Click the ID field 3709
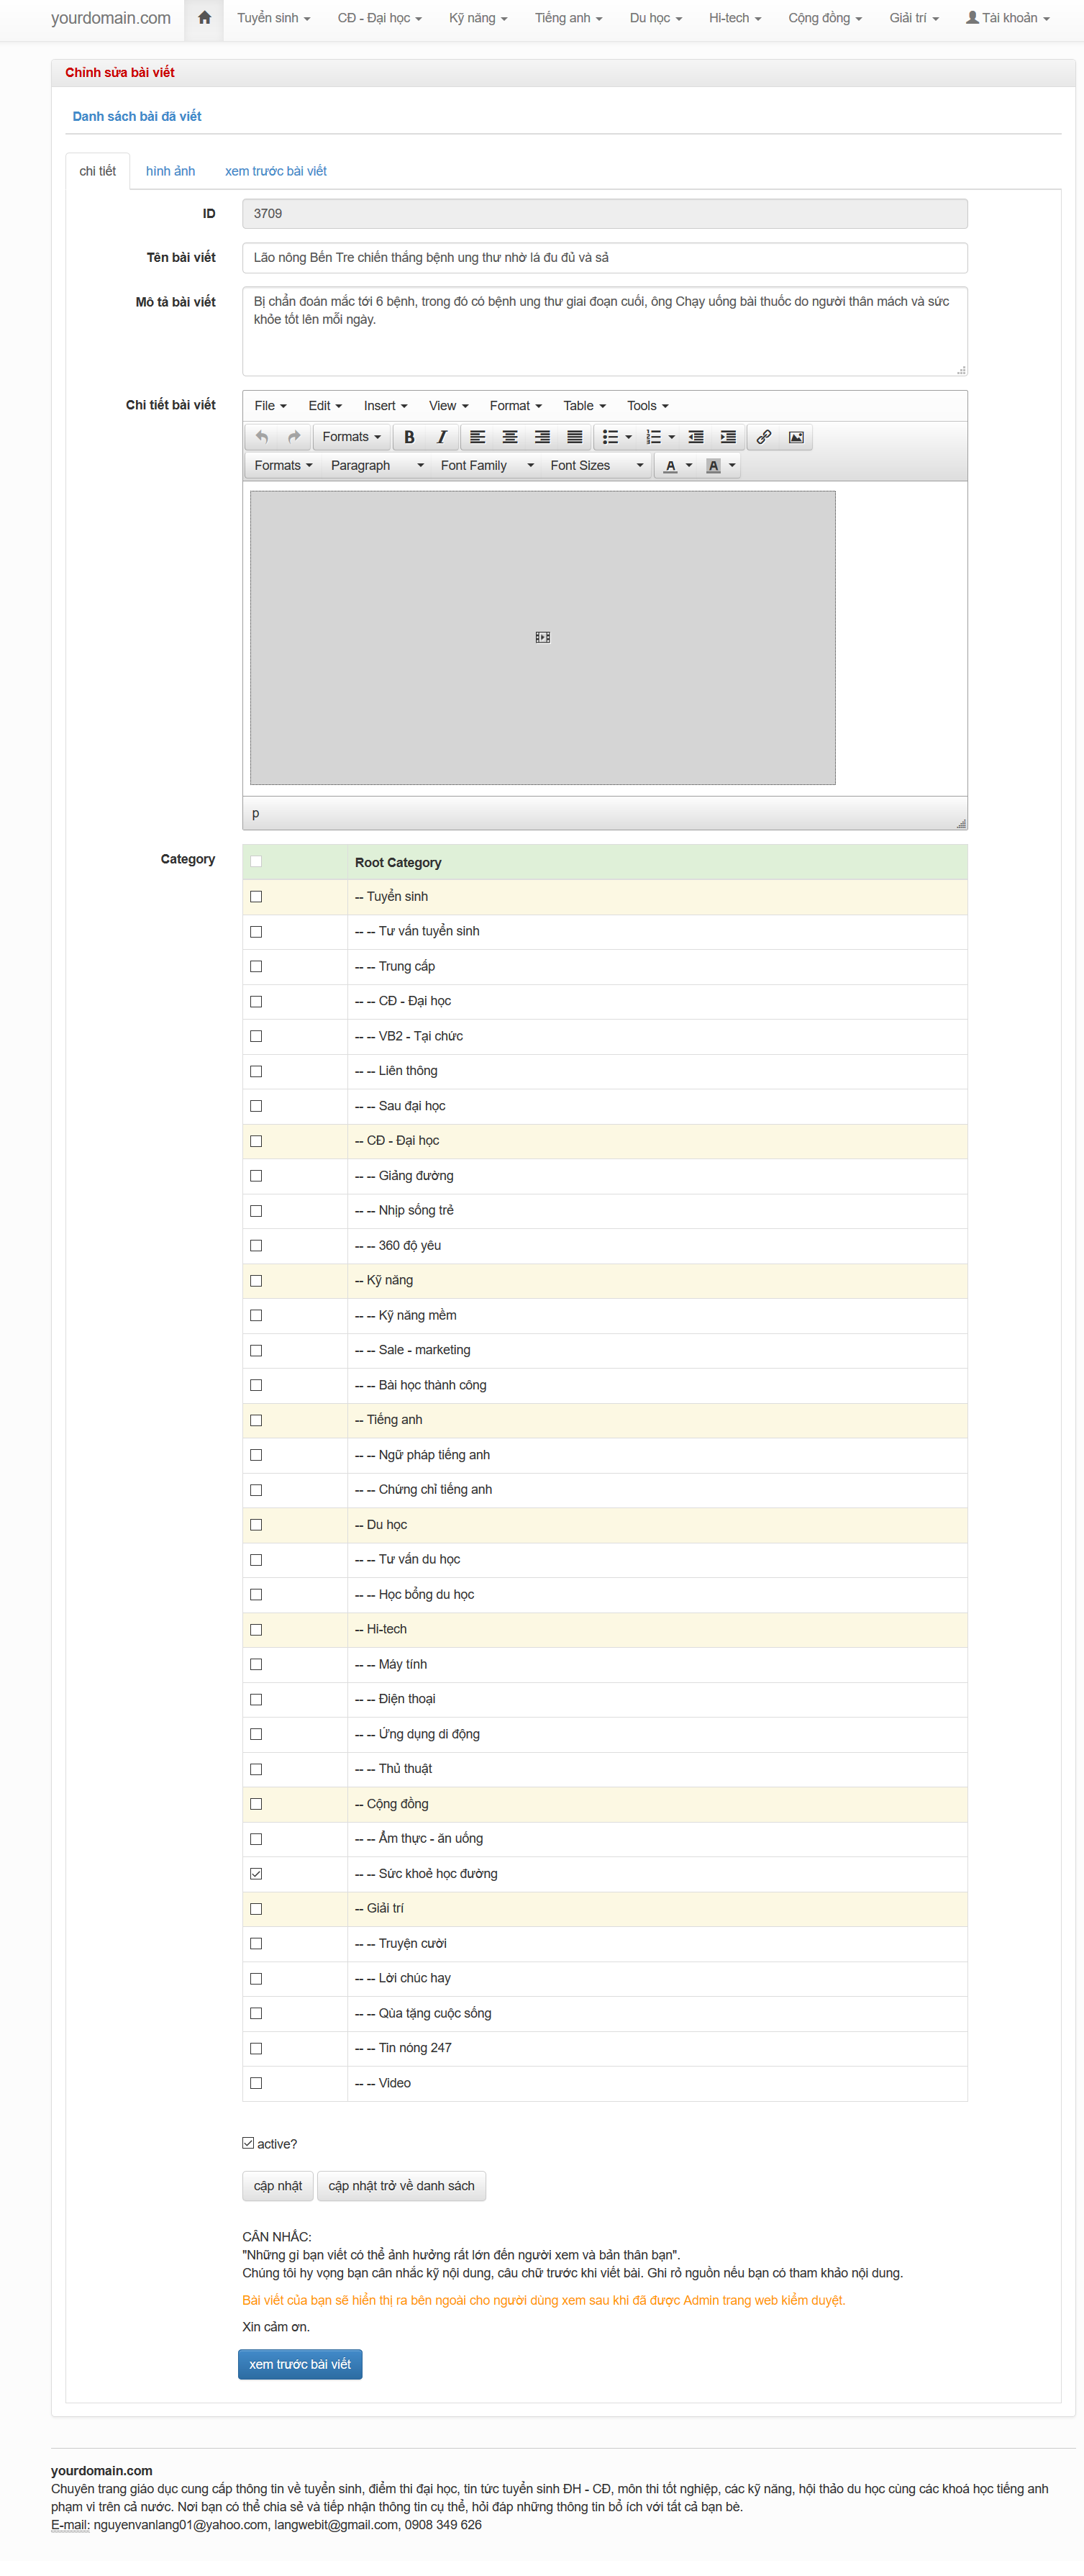This screenshot has width=1084, height=2576. coord(605,214)
